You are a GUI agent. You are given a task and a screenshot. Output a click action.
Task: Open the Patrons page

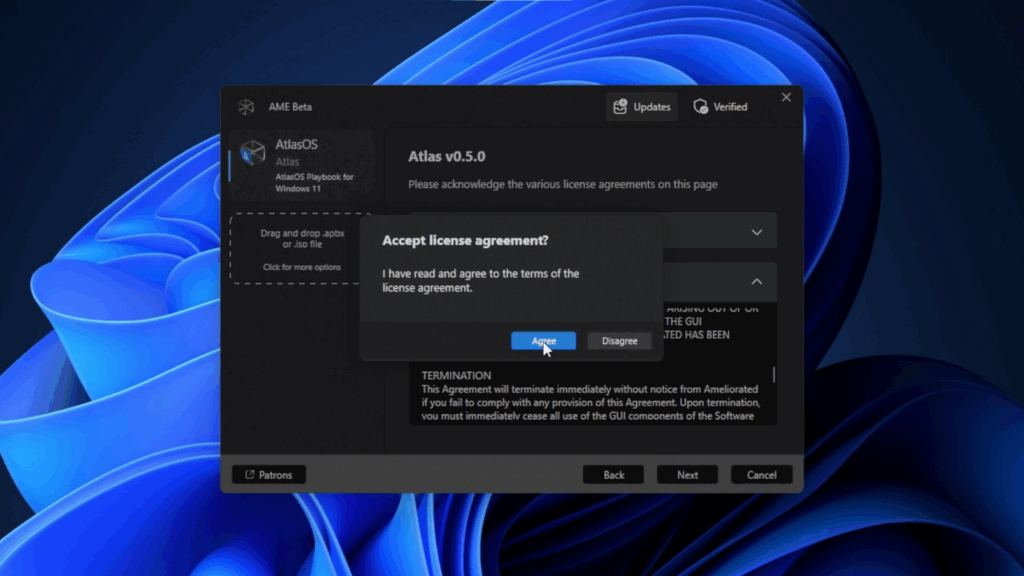point(268,474)
